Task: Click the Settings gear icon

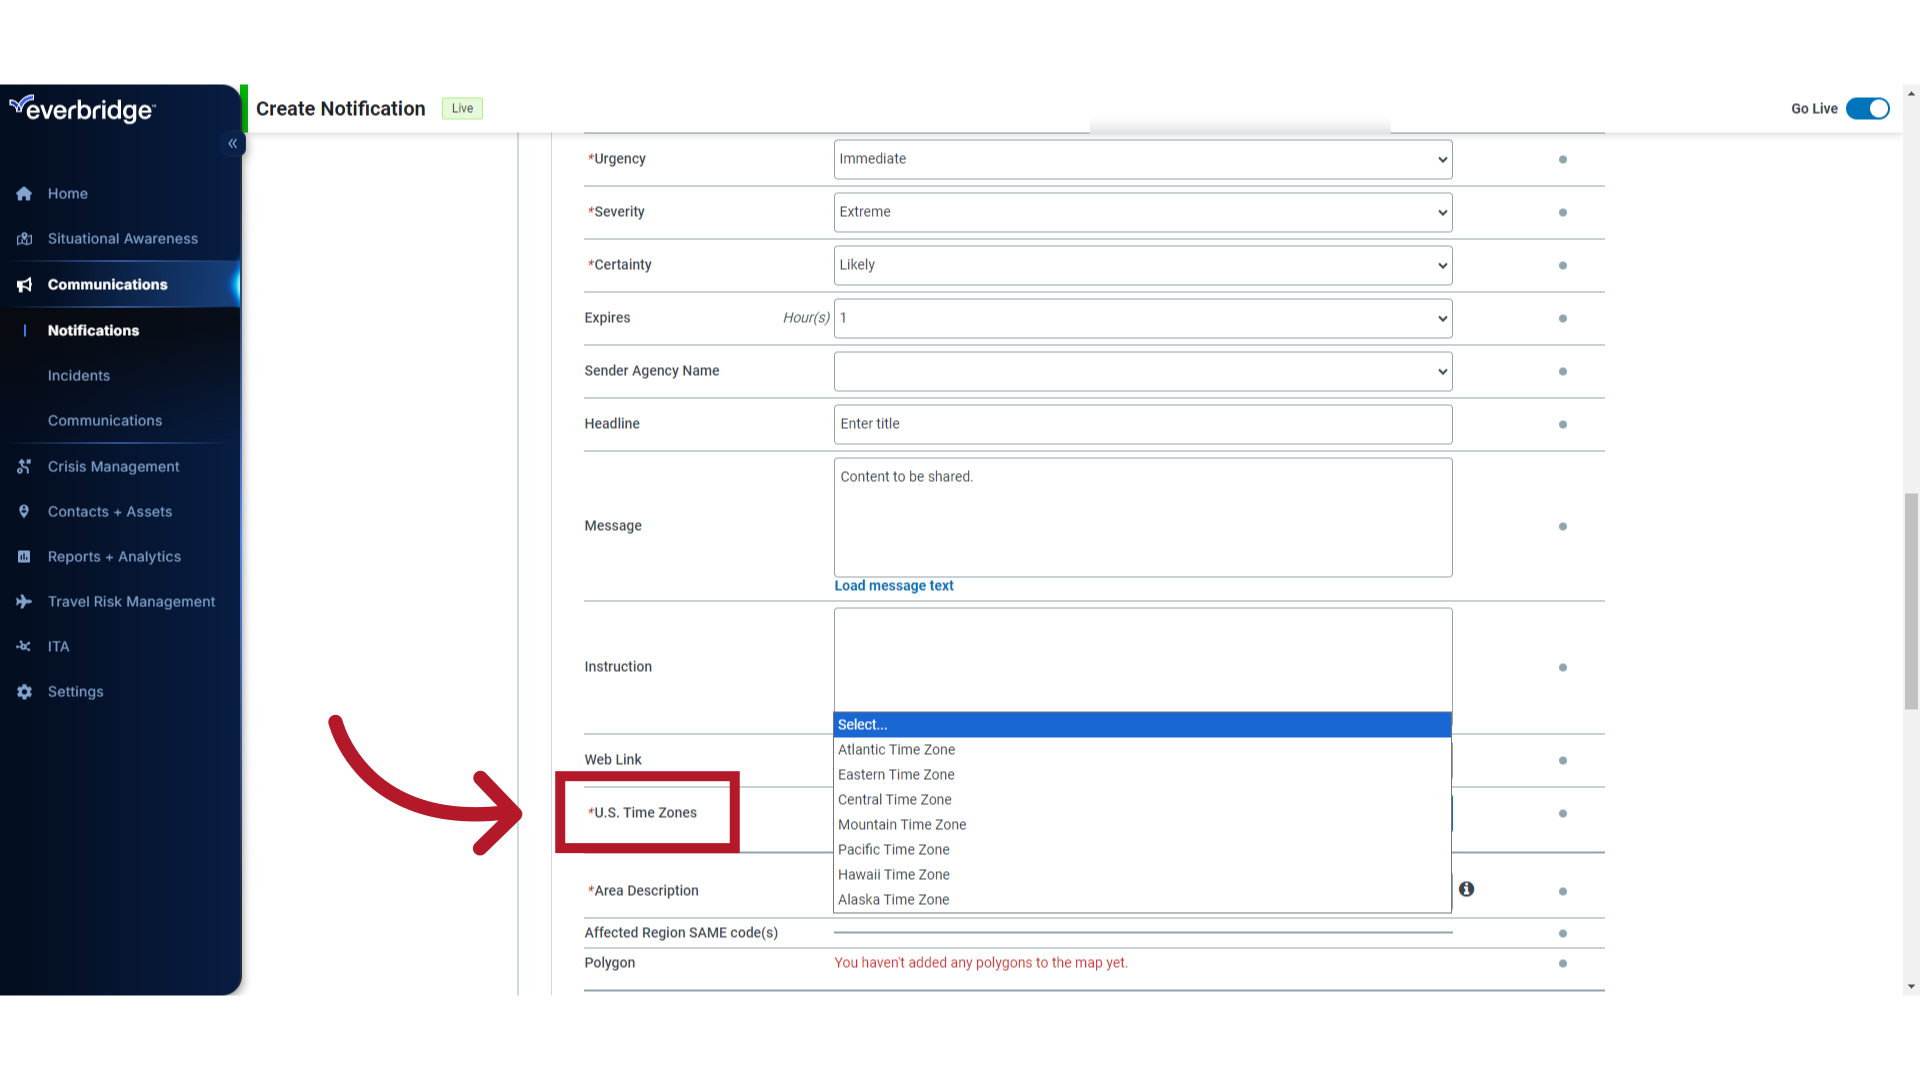Action: [24, 692]
